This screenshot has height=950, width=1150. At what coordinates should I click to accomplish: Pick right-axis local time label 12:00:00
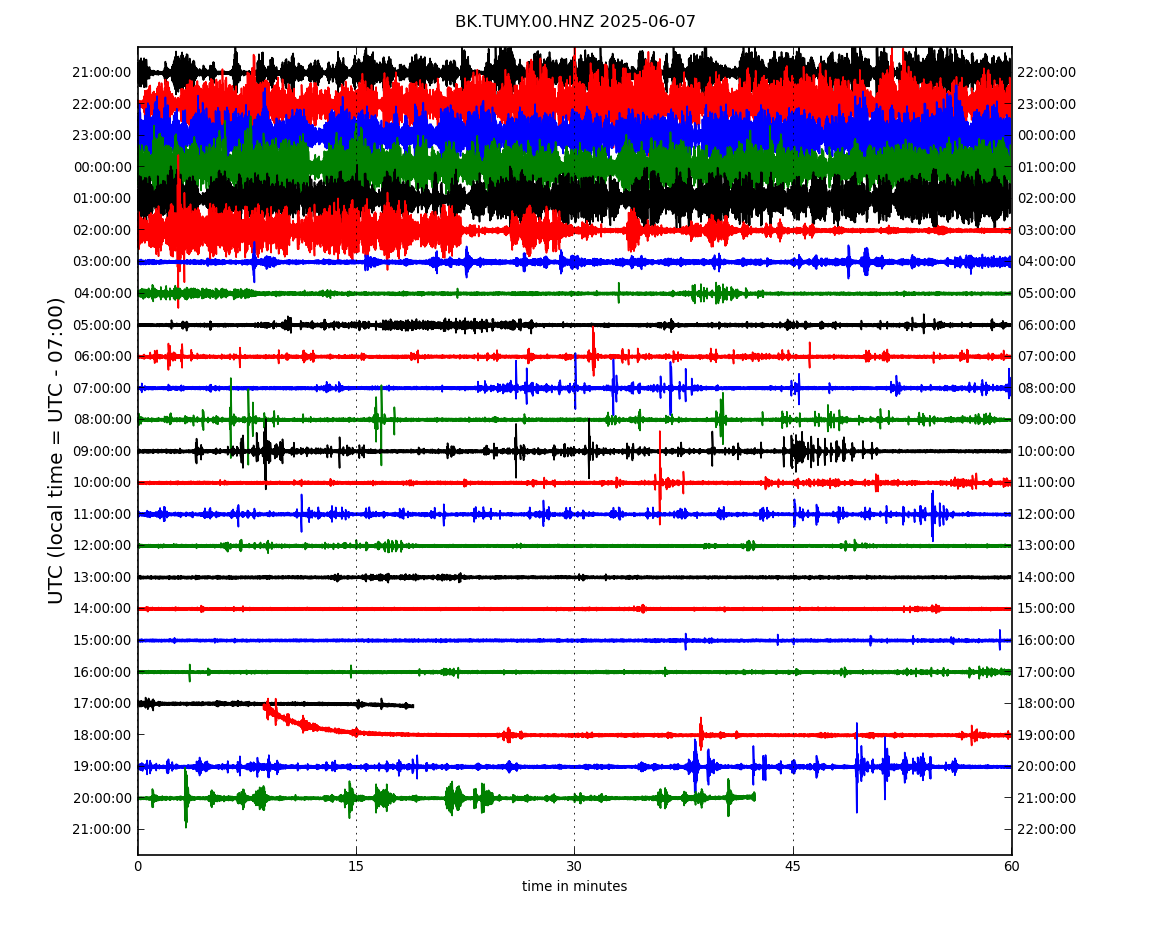(x=1047, y=514)
